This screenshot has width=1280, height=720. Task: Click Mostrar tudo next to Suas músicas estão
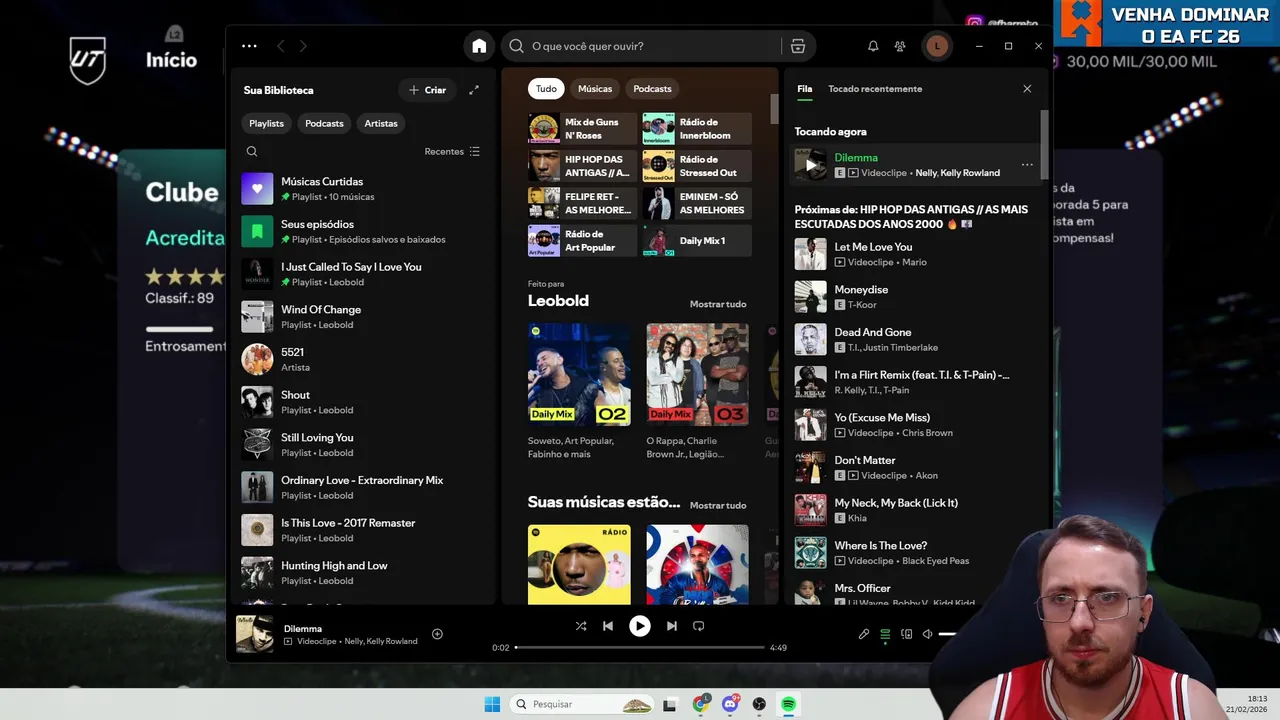718,505
